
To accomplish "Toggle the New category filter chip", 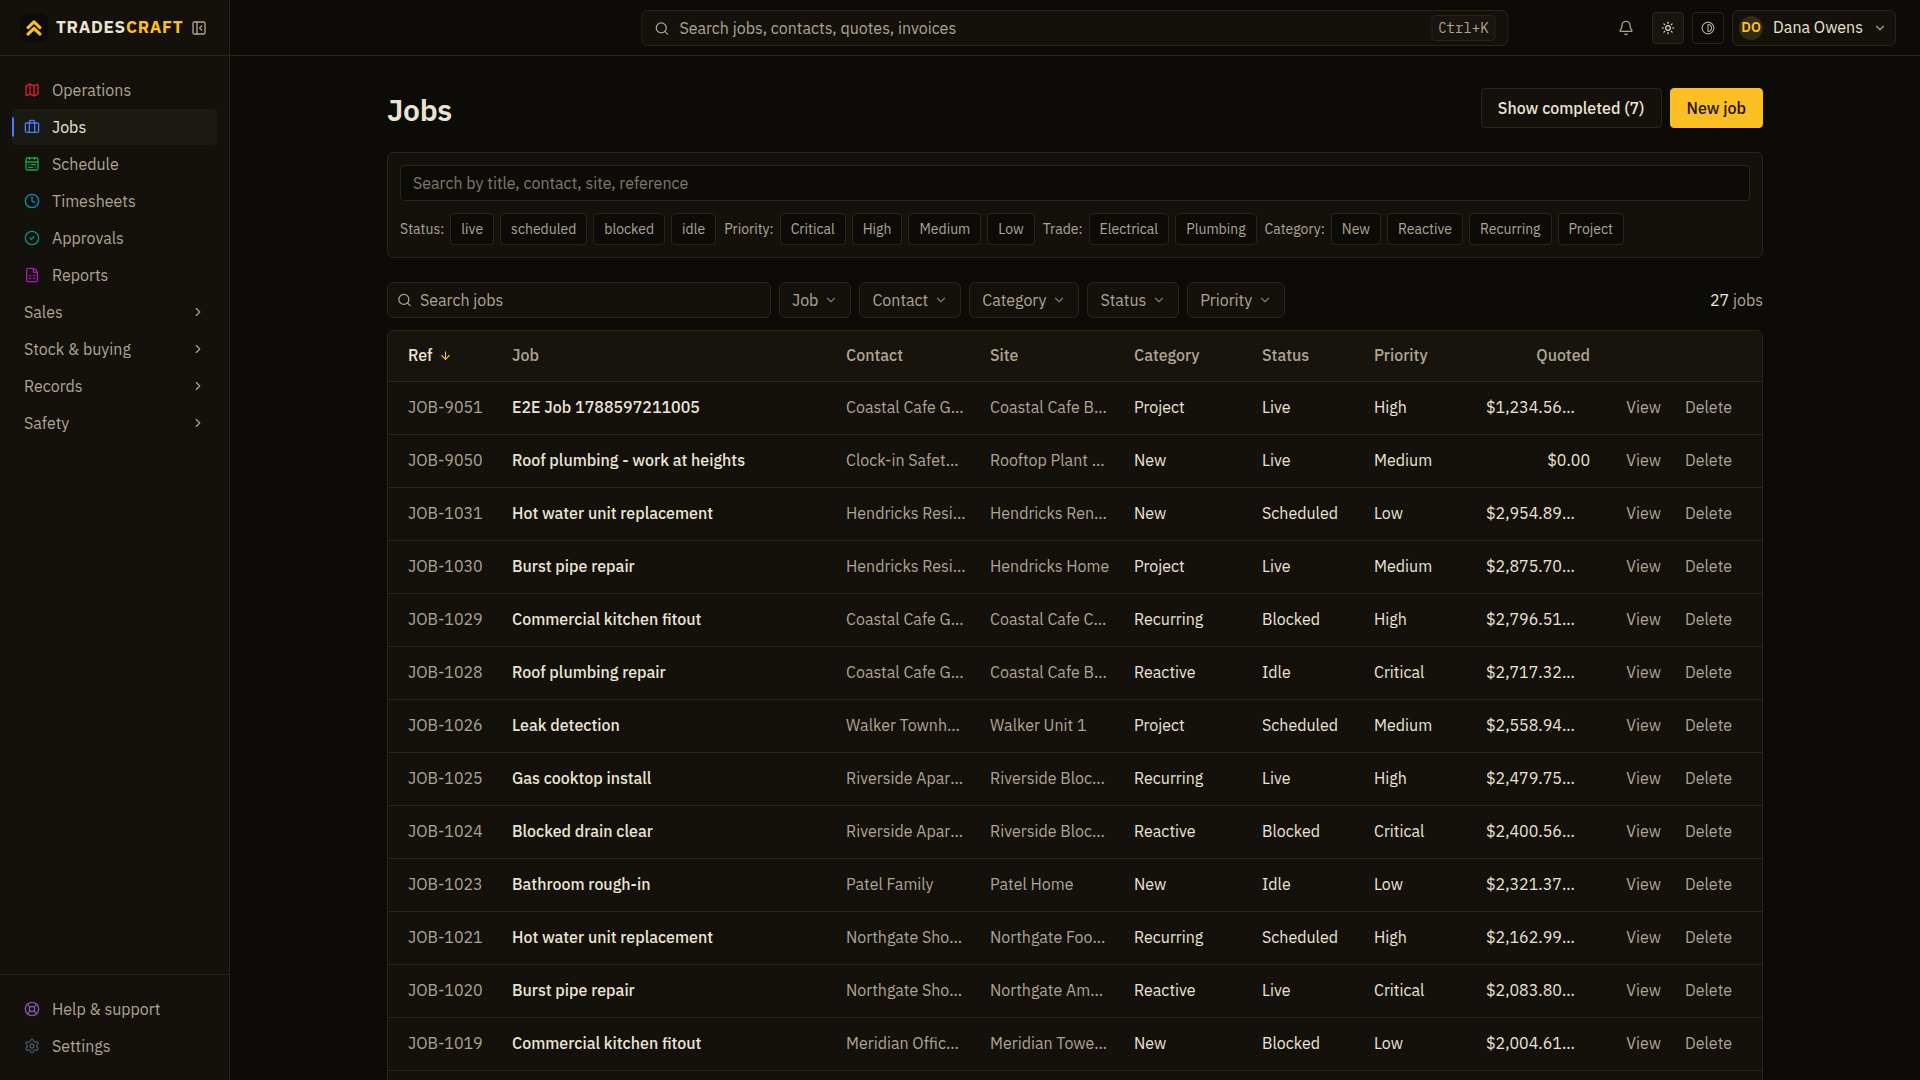I will pyautogui.click(x=1355, y=229).
